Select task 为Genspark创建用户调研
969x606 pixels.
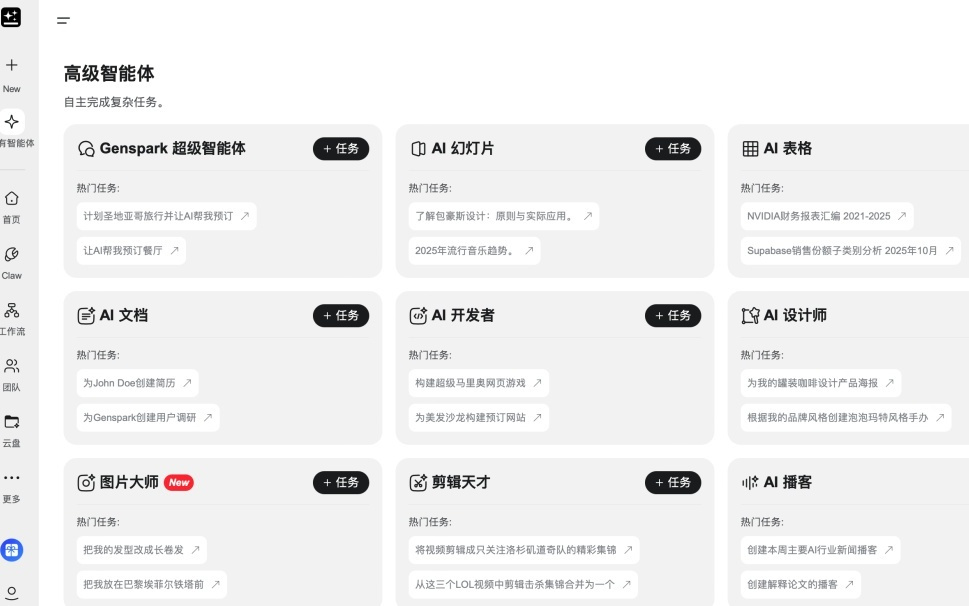[x=148, y=418]
